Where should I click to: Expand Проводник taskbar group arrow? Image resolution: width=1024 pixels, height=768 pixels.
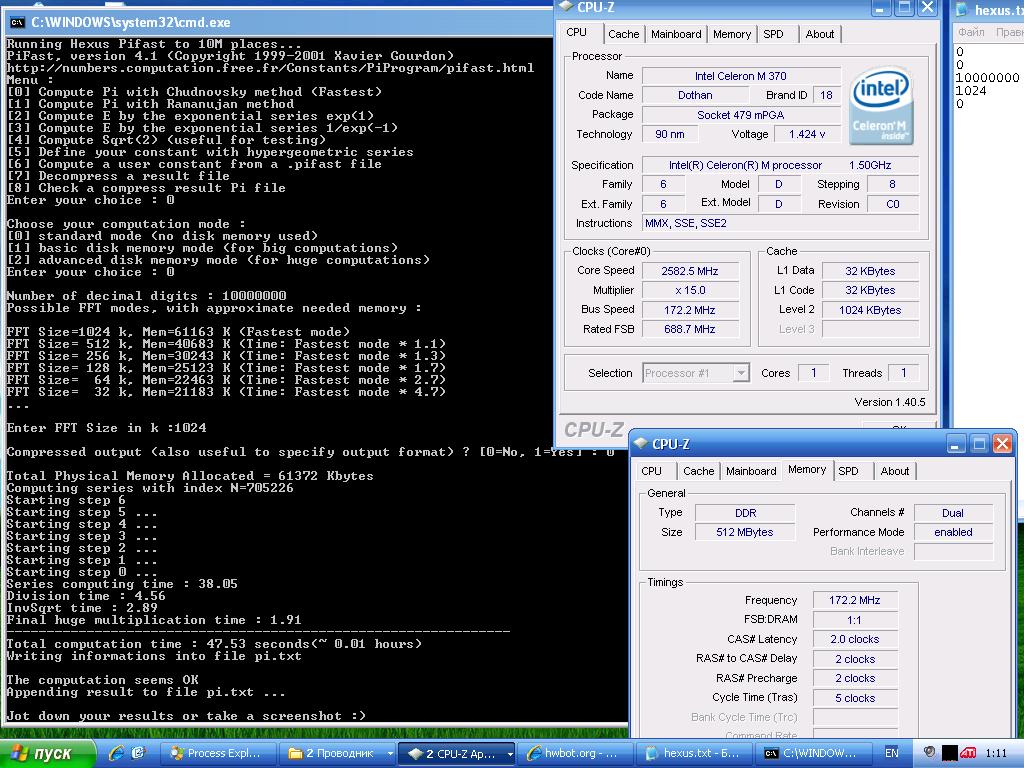coord(390,754)
